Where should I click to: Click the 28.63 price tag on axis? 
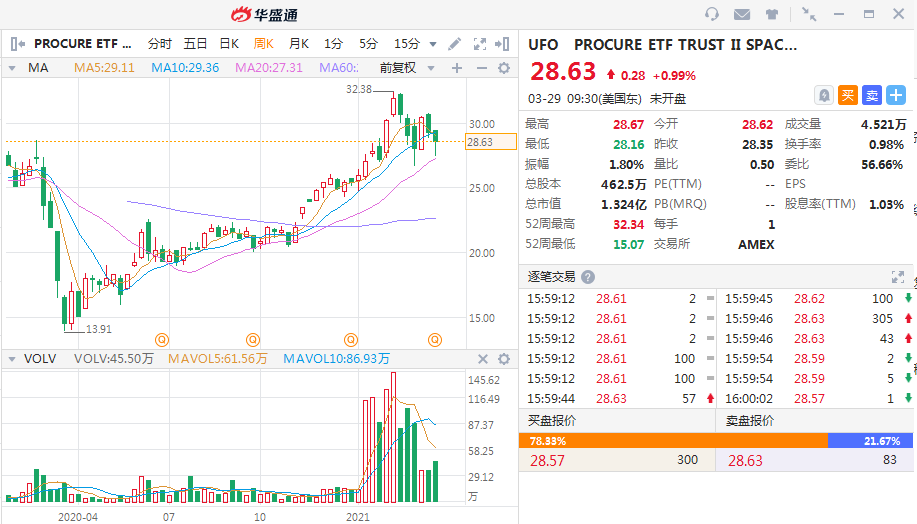[x=491, y=142]
